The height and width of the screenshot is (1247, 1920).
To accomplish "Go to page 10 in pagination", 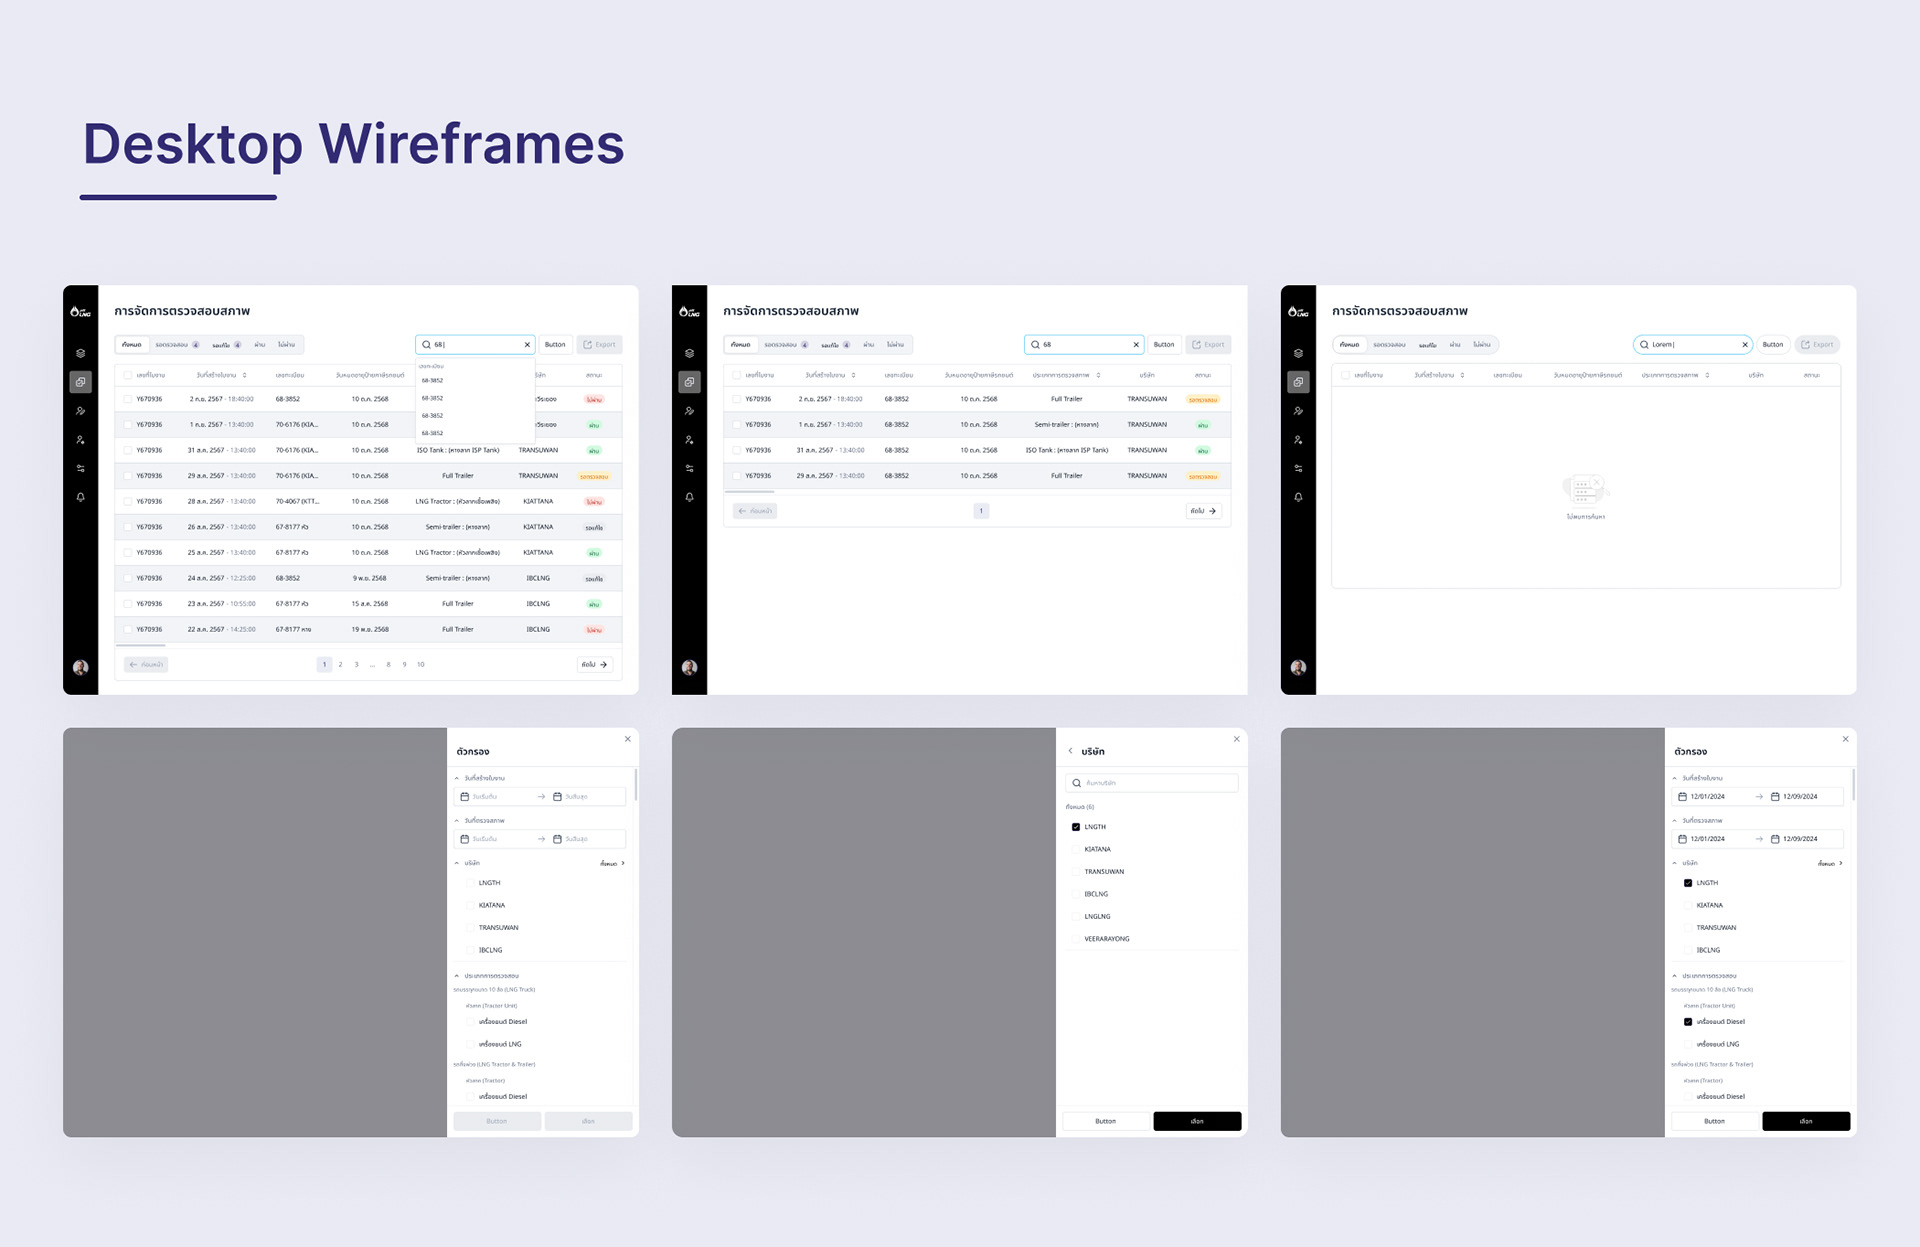I will pos(421,664).
